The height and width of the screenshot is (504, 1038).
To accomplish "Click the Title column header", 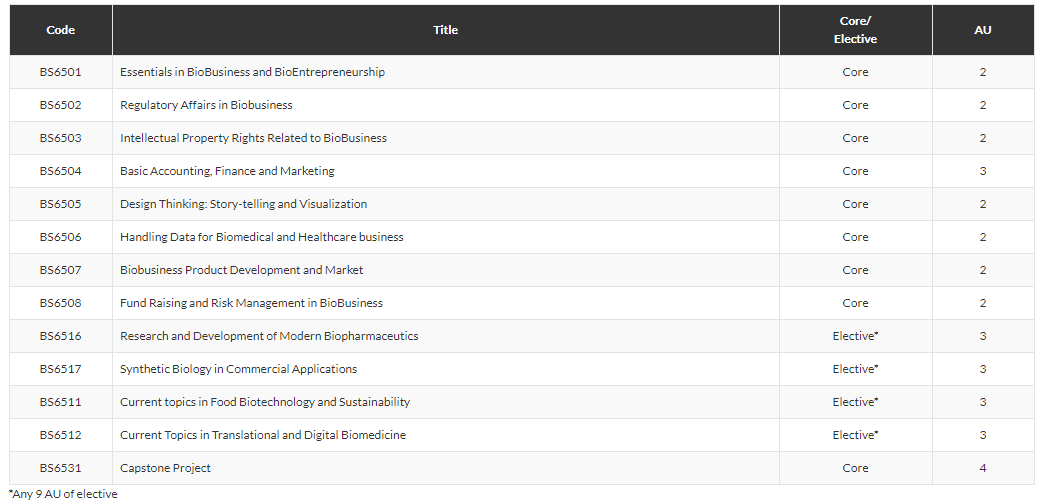I will [445, 30].
